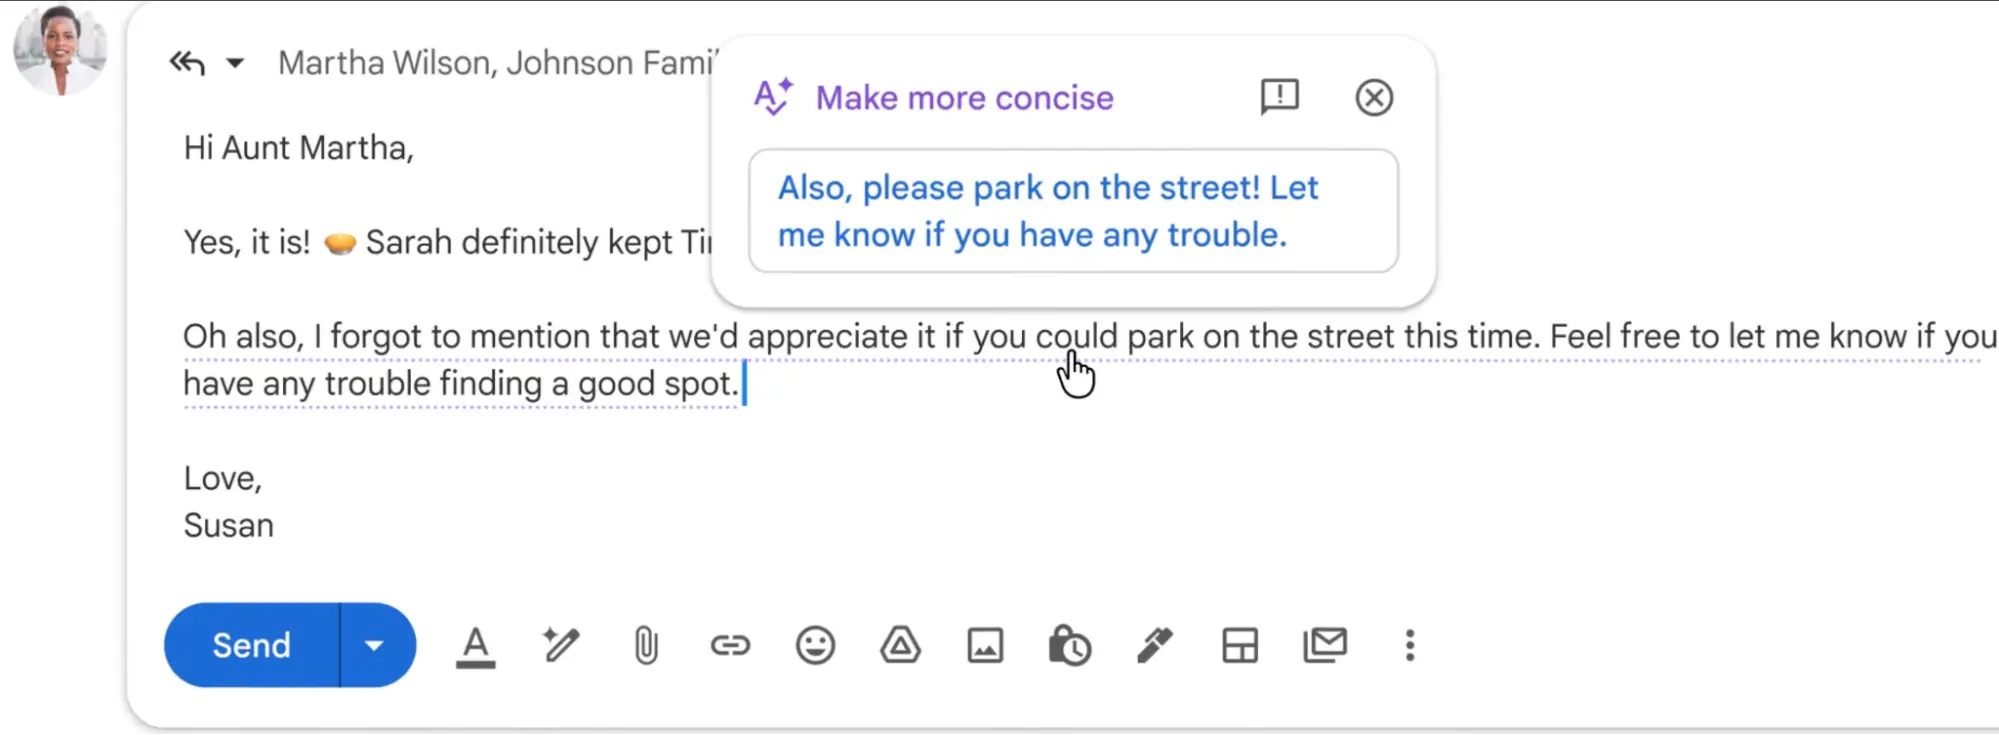Insert a link
The height and width of the screenshot is (735, 1999).
(730, 645)
